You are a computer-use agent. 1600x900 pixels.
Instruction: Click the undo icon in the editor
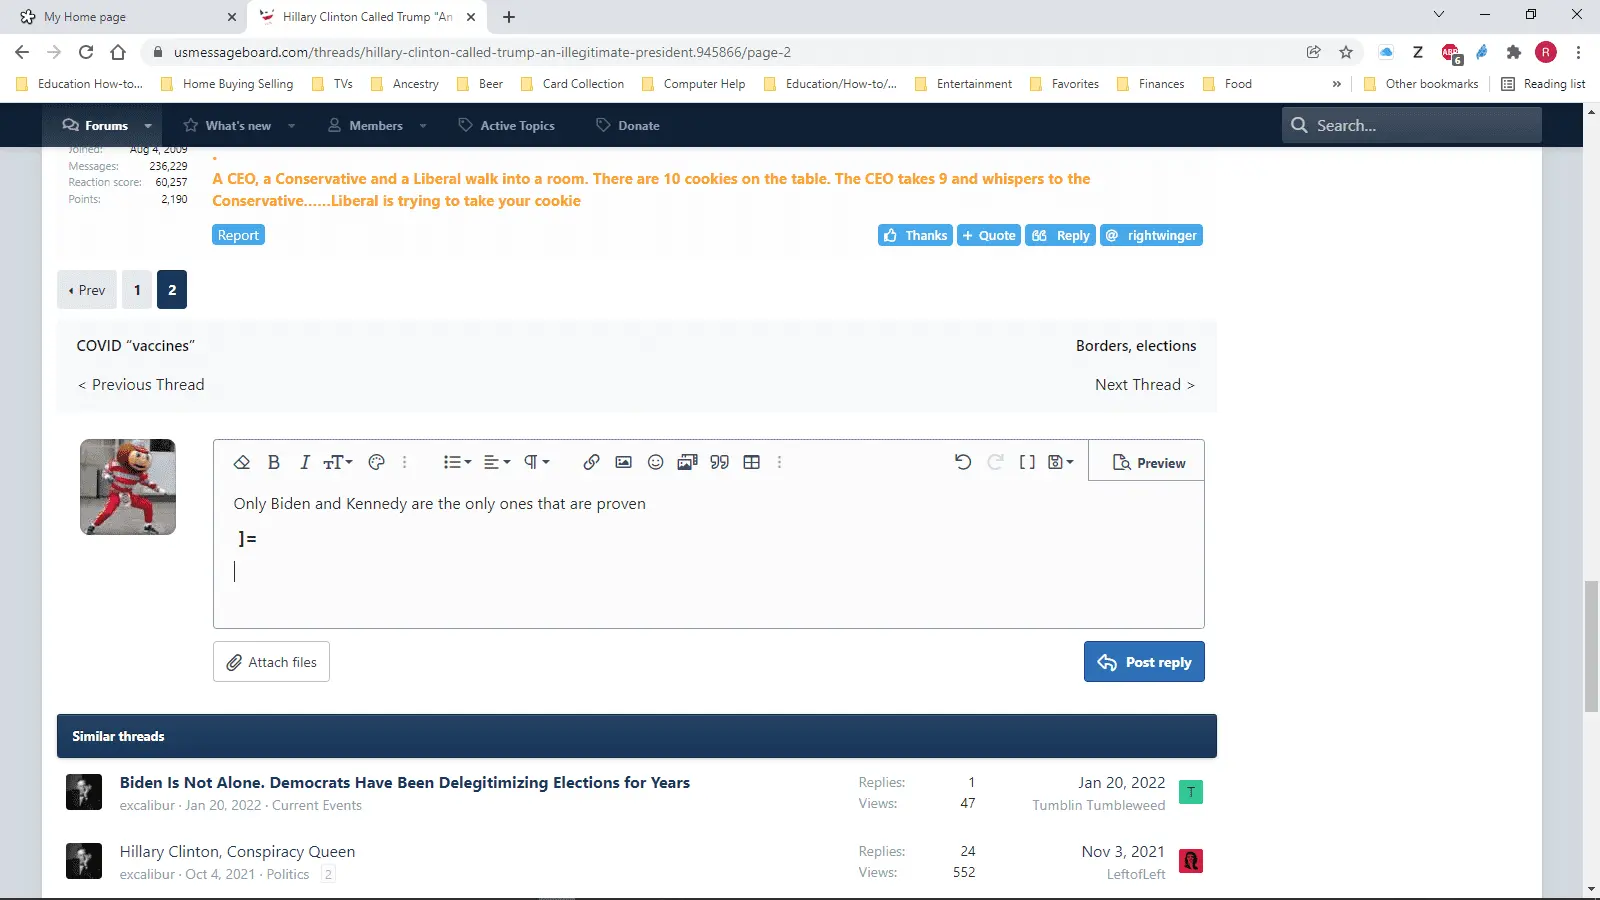[x=962, y=462]
